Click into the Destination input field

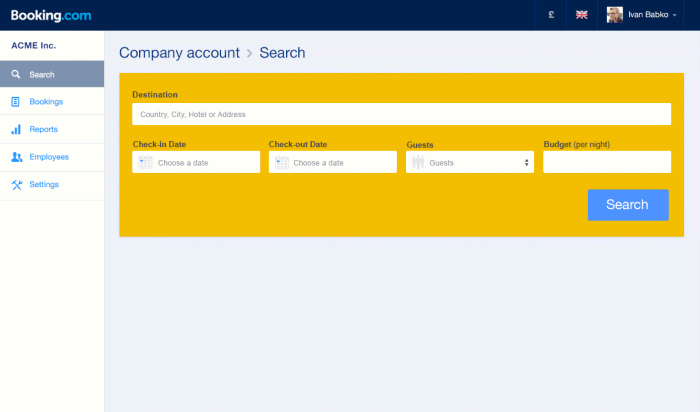[400, 114]
